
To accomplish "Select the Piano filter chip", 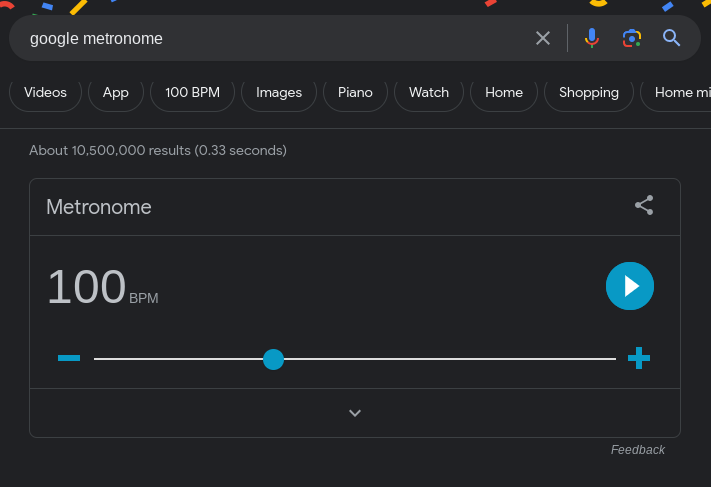I will (x=355, y=93).
